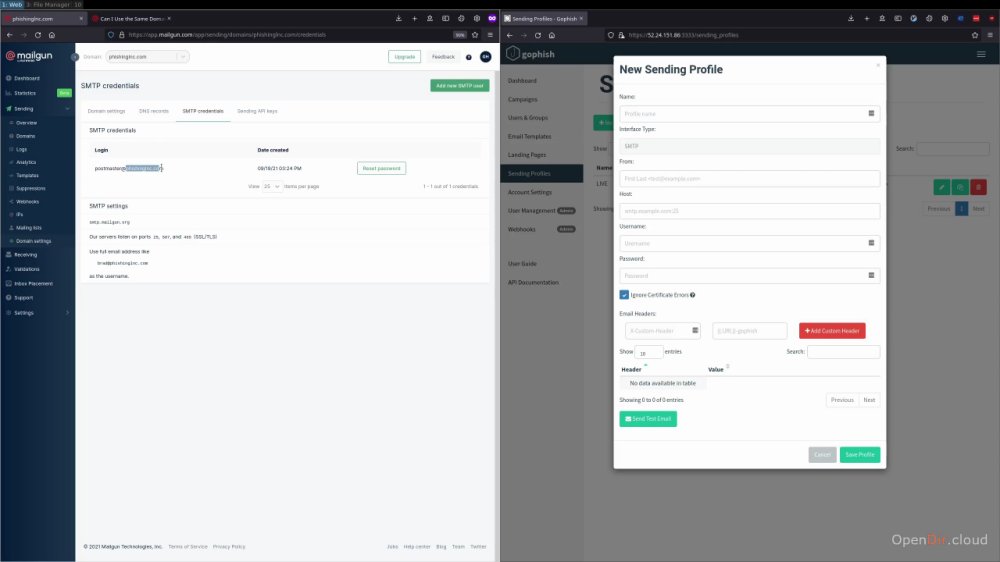Click the Mailgun logo in sidebar
The width and height of the screenshot is (1000, 562).
click(29, 56)
